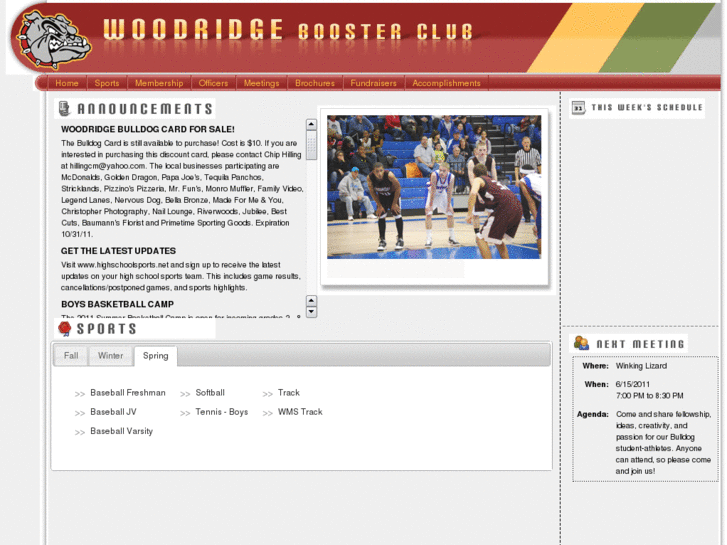The height and width of the screenshot is (545, 727).
Task: Click the top scroll-up arrow in announcements
Action: 312,124
